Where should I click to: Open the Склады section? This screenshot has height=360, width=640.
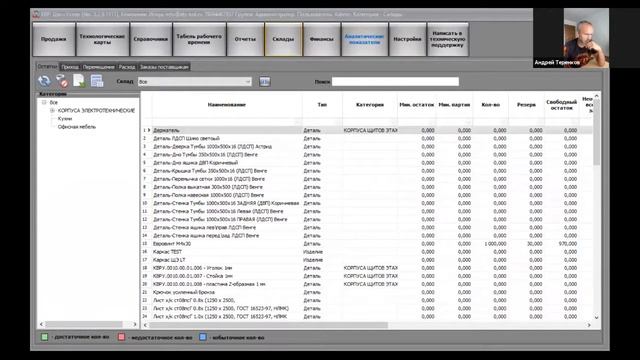click(x=283, y=39)
